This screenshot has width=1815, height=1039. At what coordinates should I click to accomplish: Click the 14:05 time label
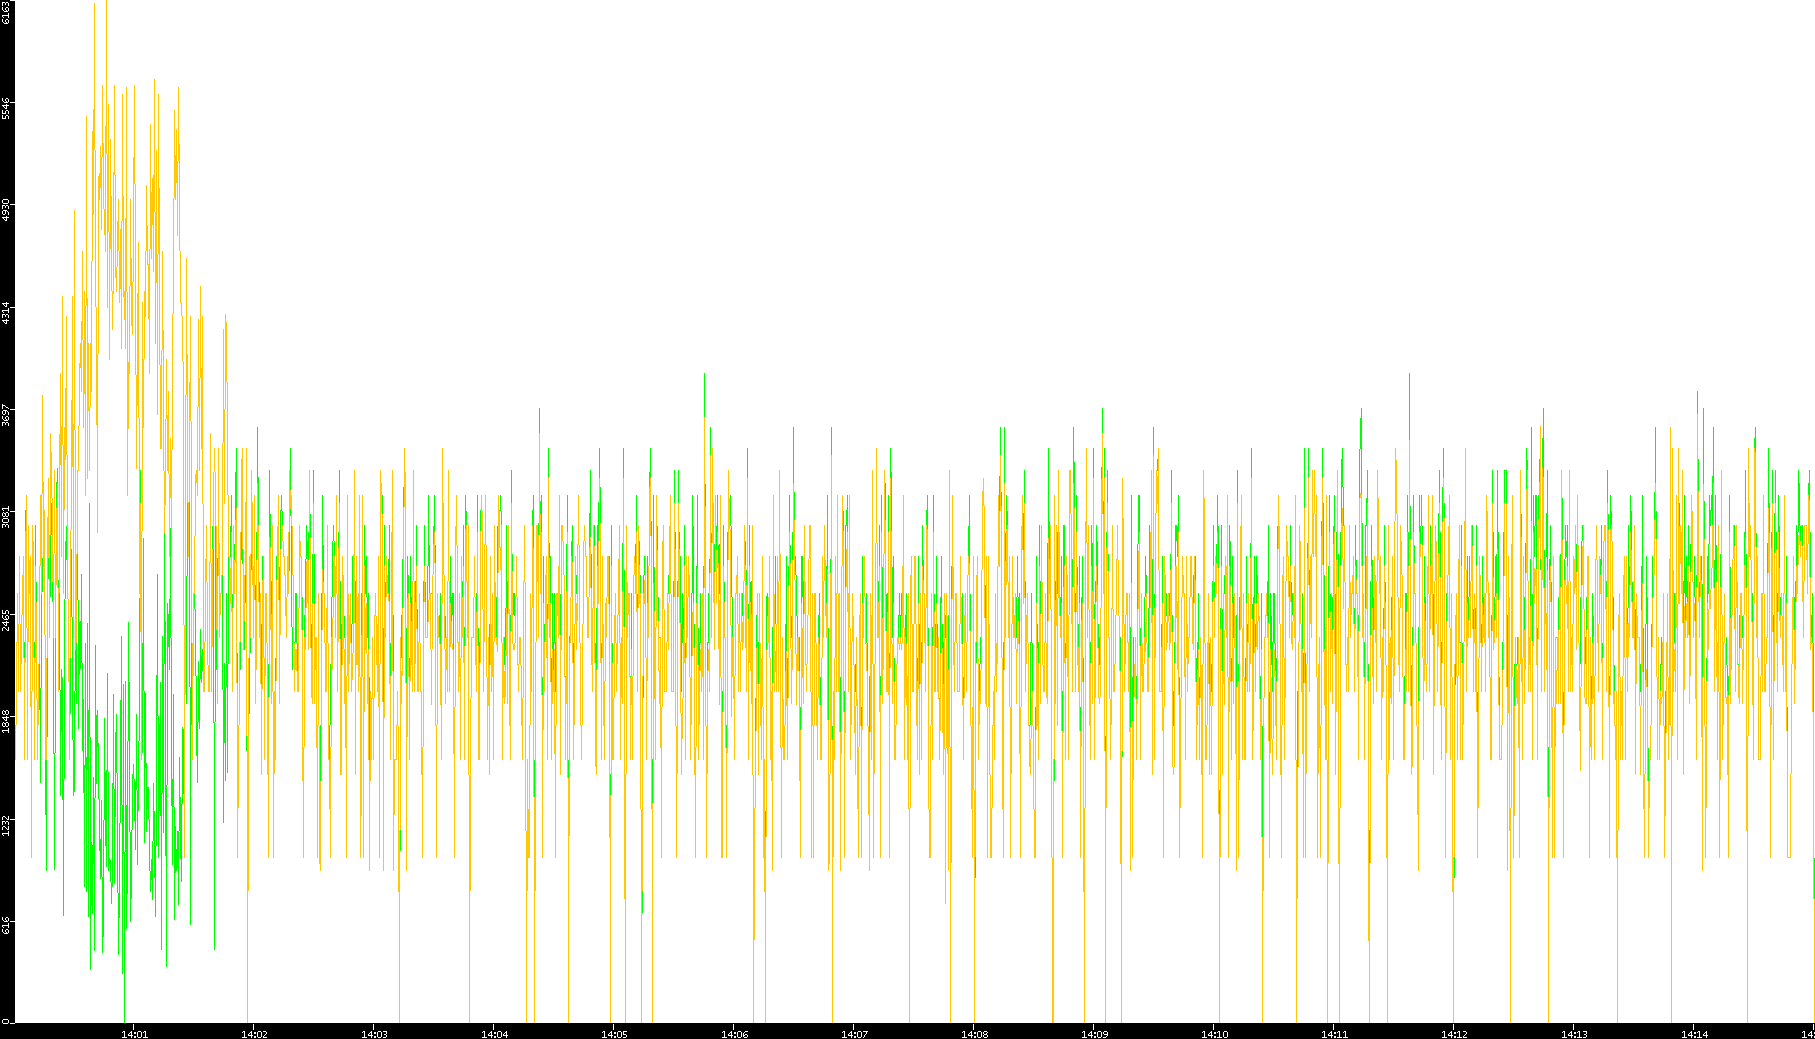pos(614,1034)
